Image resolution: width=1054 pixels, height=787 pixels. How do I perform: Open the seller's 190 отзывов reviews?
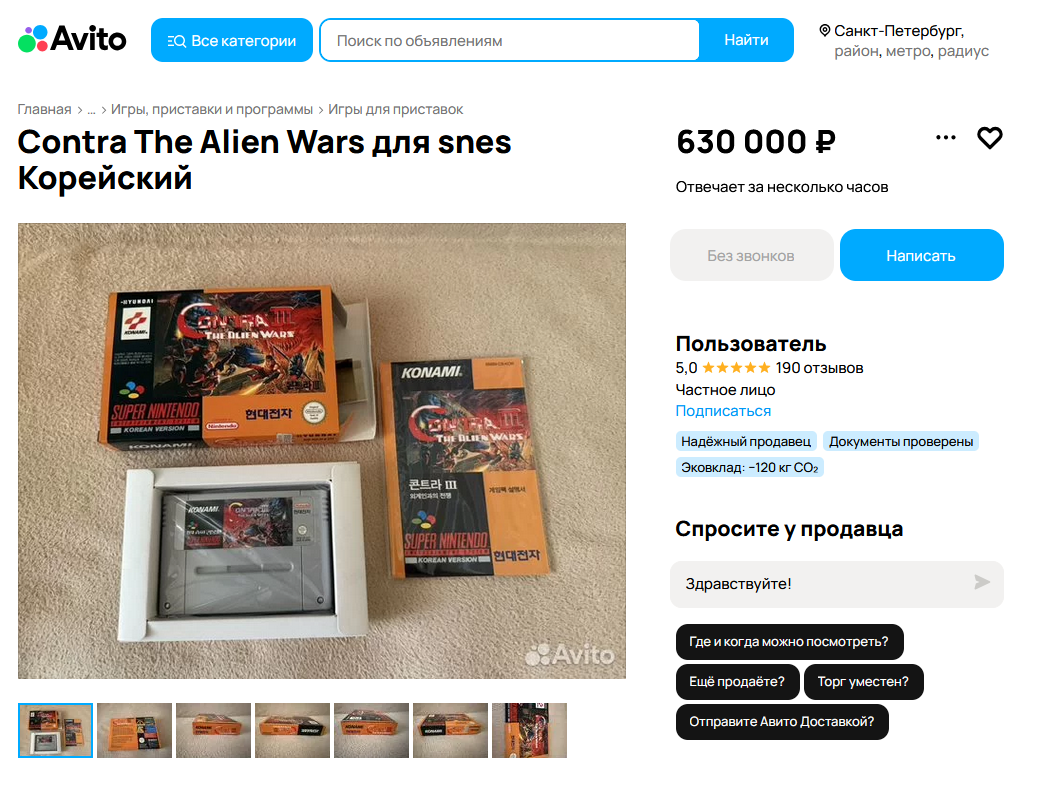click(819, 368)
